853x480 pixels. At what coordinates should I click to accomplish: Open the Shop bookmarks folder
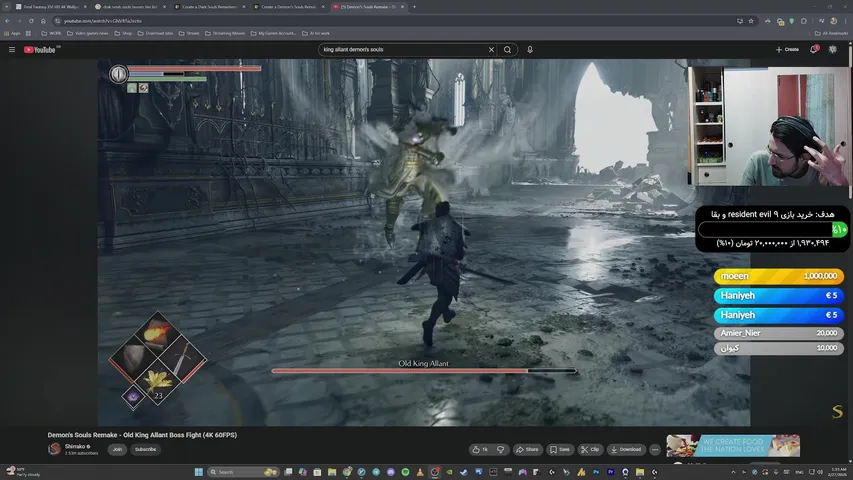pyautogui.click(x=123, y=33)
